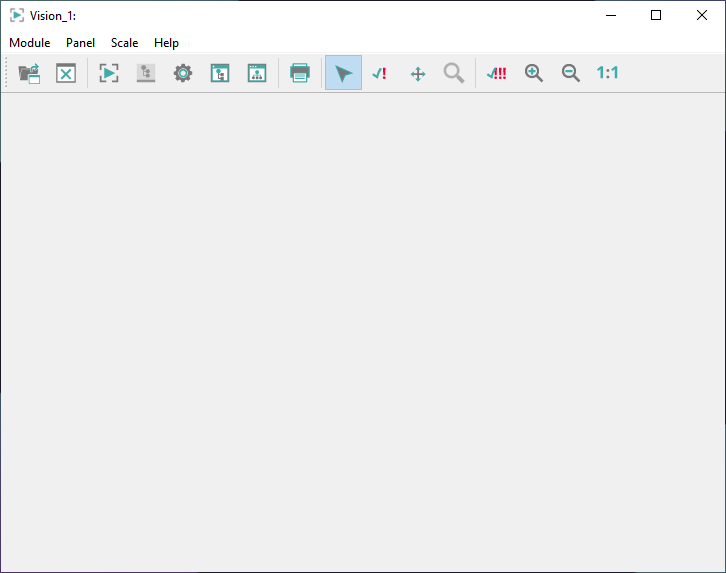Click the panel hierarchy diagram icon
Screen dimensions: 726x573
tap(257, 73)
